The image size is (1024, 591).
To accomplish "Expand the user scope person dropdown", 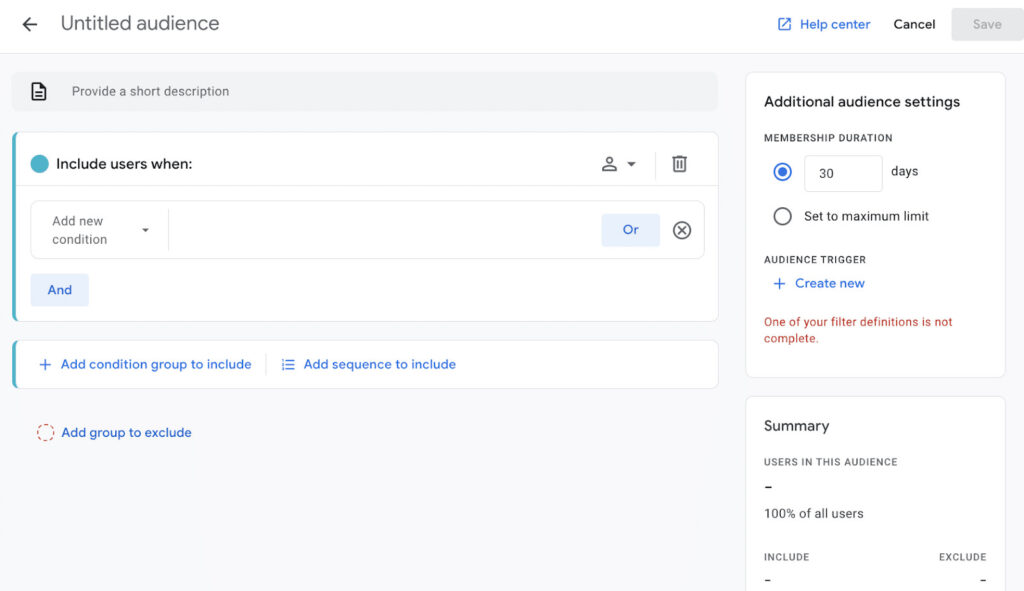I will point(618,164).
